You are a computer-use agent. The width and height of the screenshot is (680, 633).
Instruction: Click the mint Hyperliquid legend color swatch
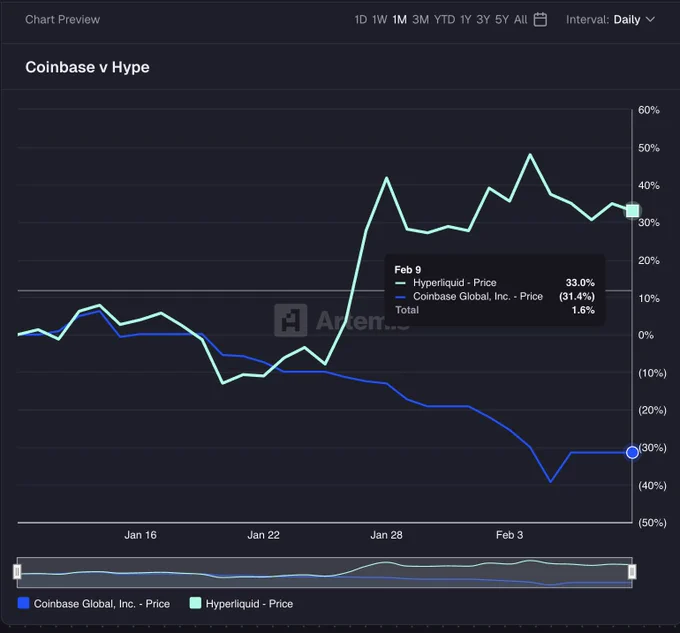196,603
